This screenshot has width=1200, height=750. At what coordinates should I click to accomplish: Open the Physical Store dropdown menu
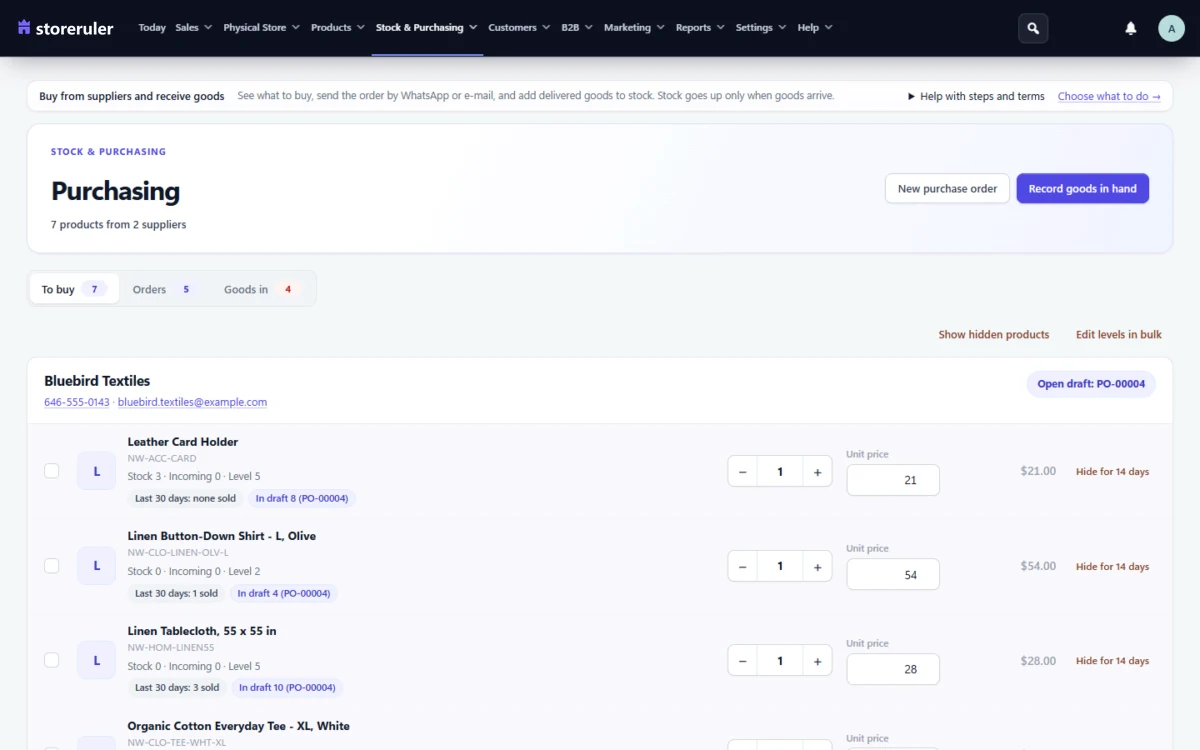(x=261, y=28)
